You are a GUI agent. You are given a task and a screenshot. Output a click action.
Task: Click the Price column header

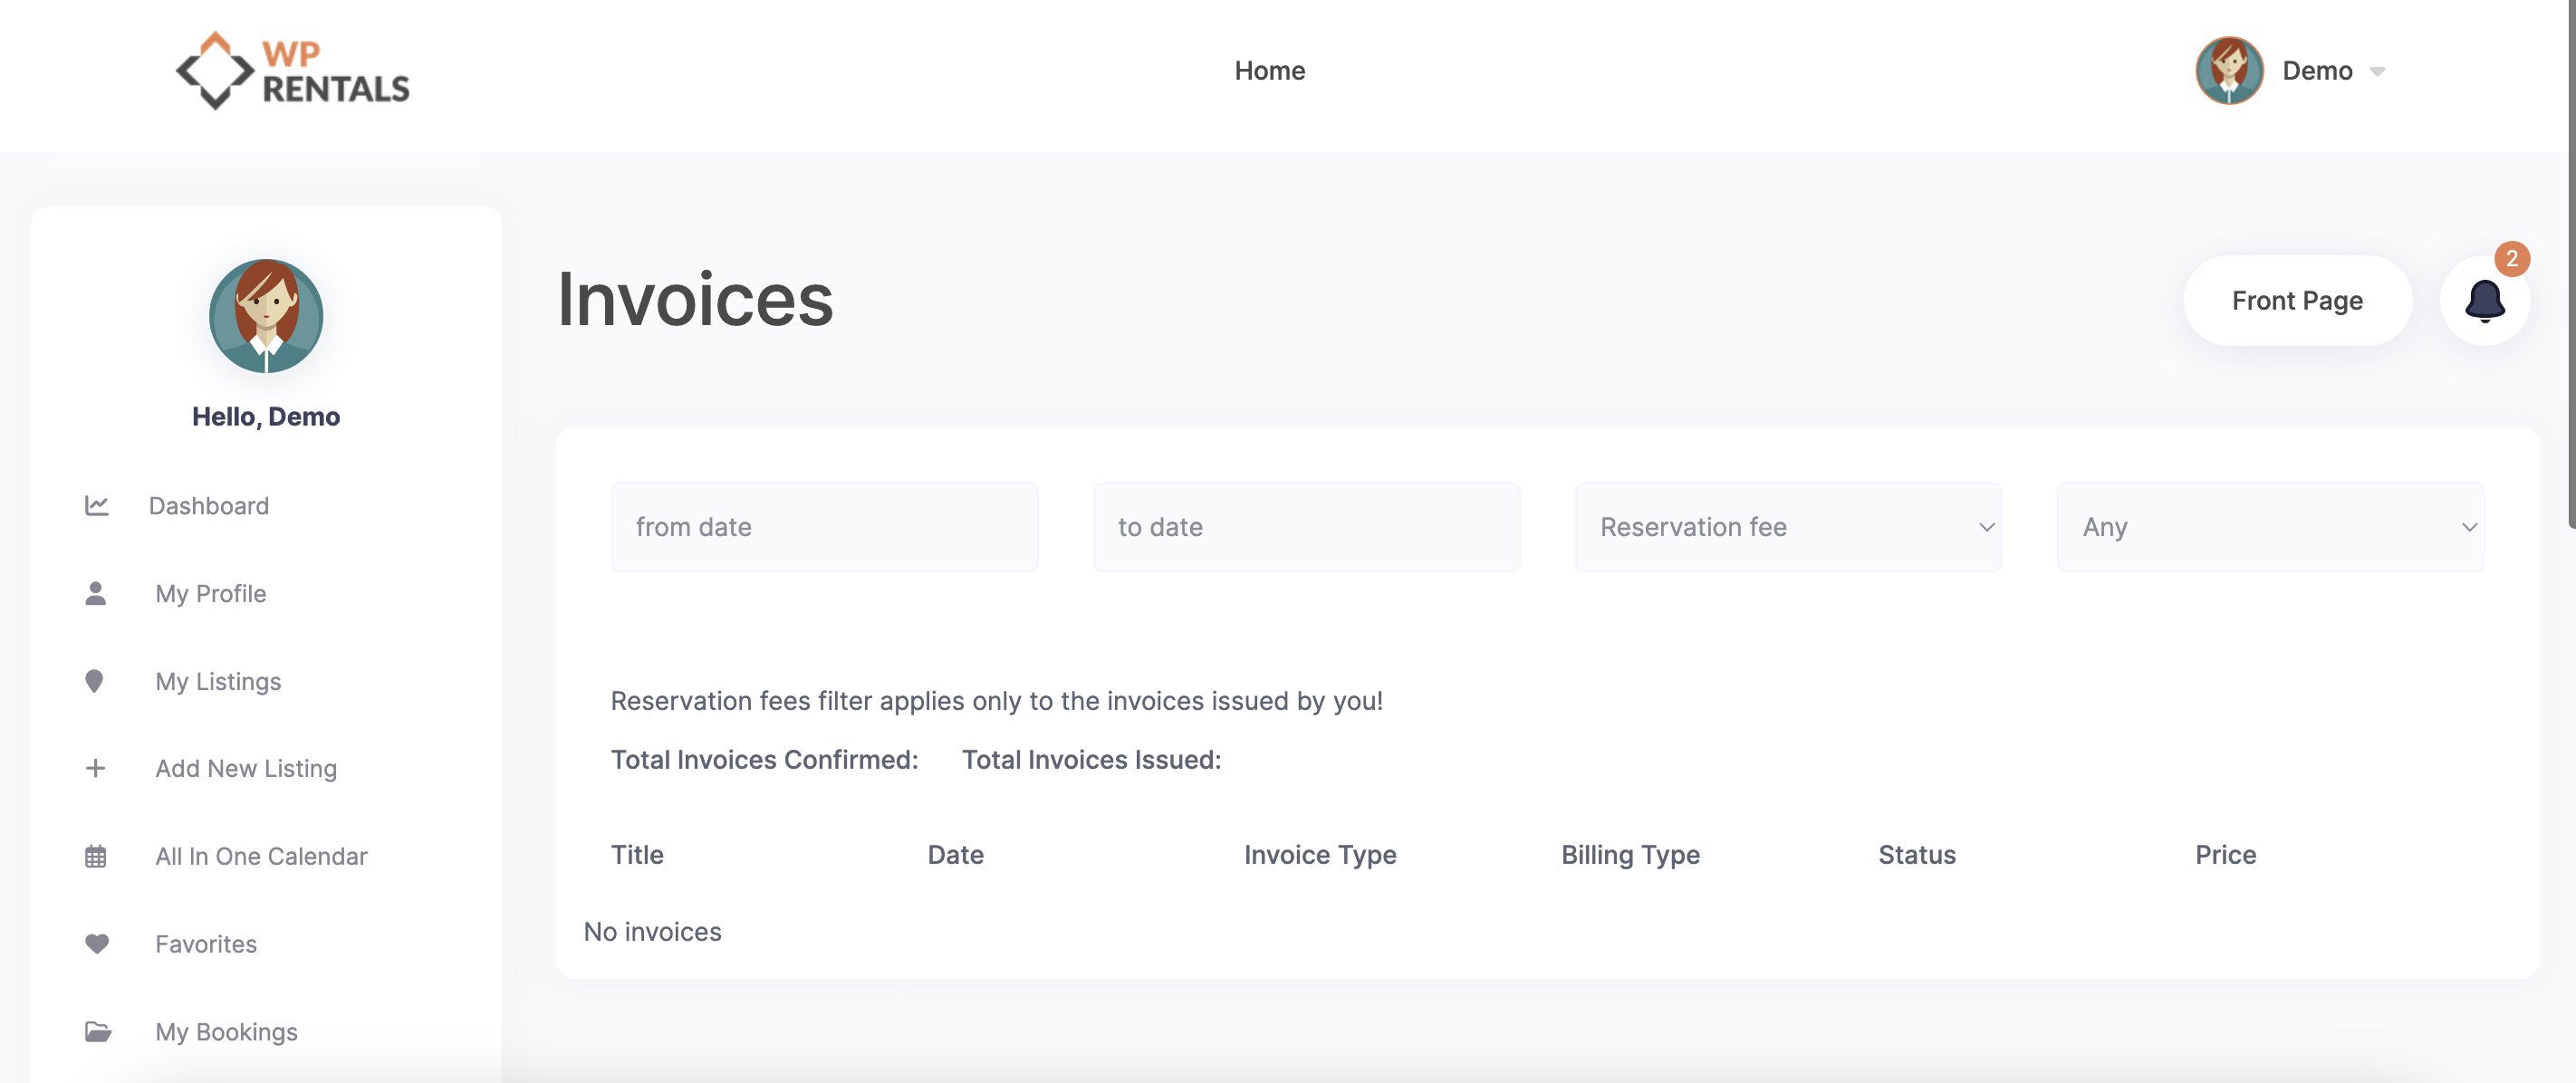[x=2225, y=855]
